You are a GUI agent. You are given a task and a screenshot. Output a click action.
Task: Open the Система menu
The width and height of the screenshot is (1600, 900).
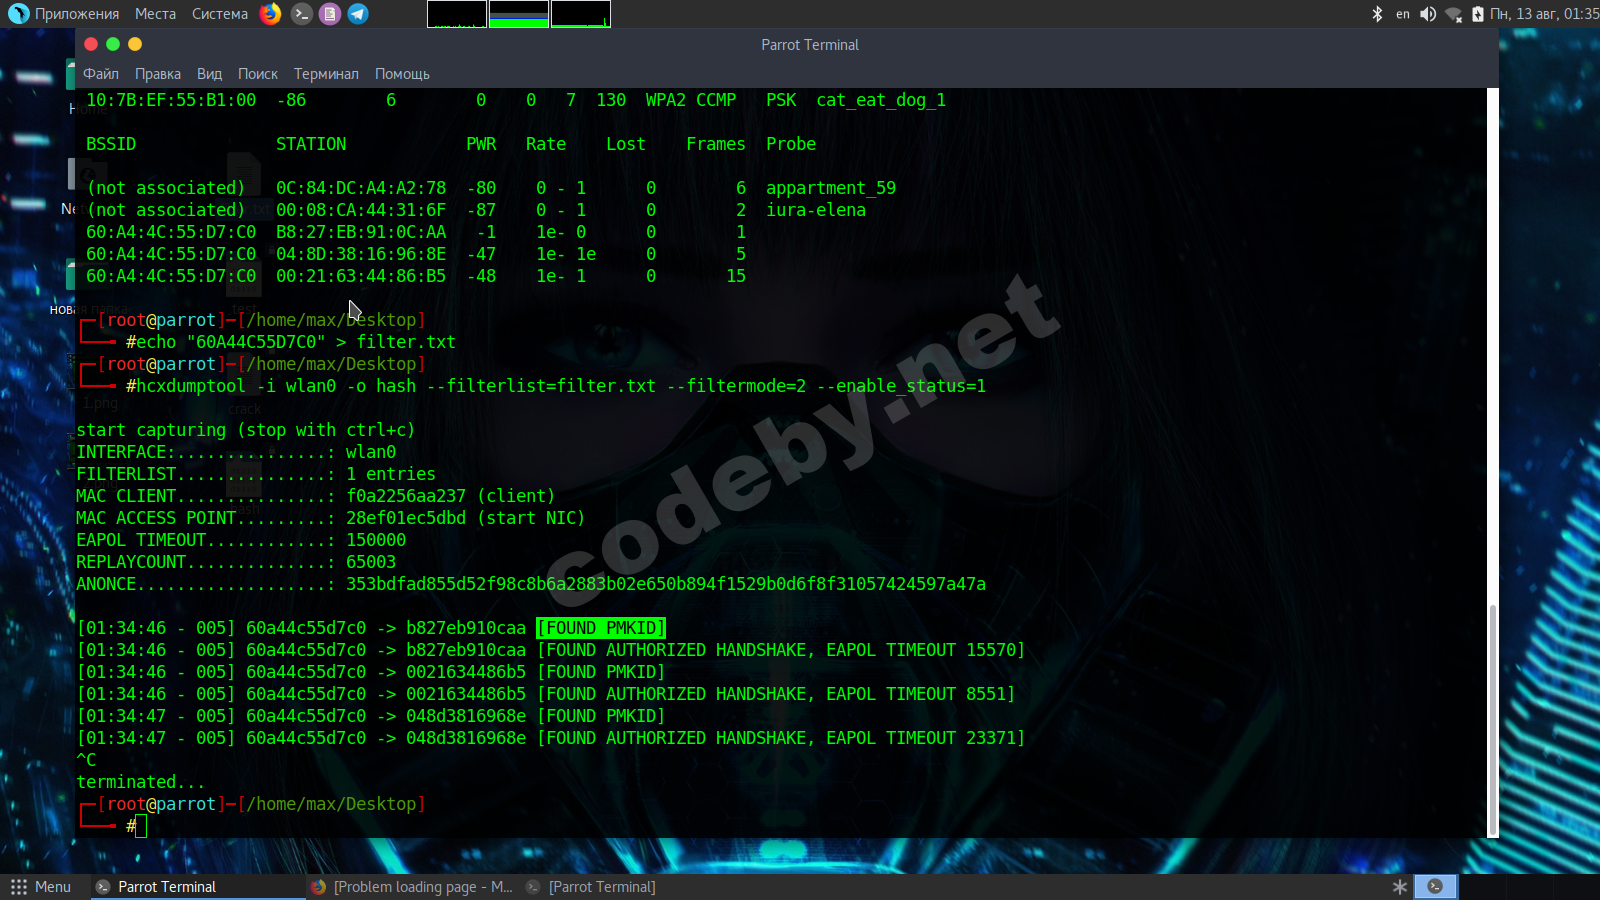coord(220,14)
